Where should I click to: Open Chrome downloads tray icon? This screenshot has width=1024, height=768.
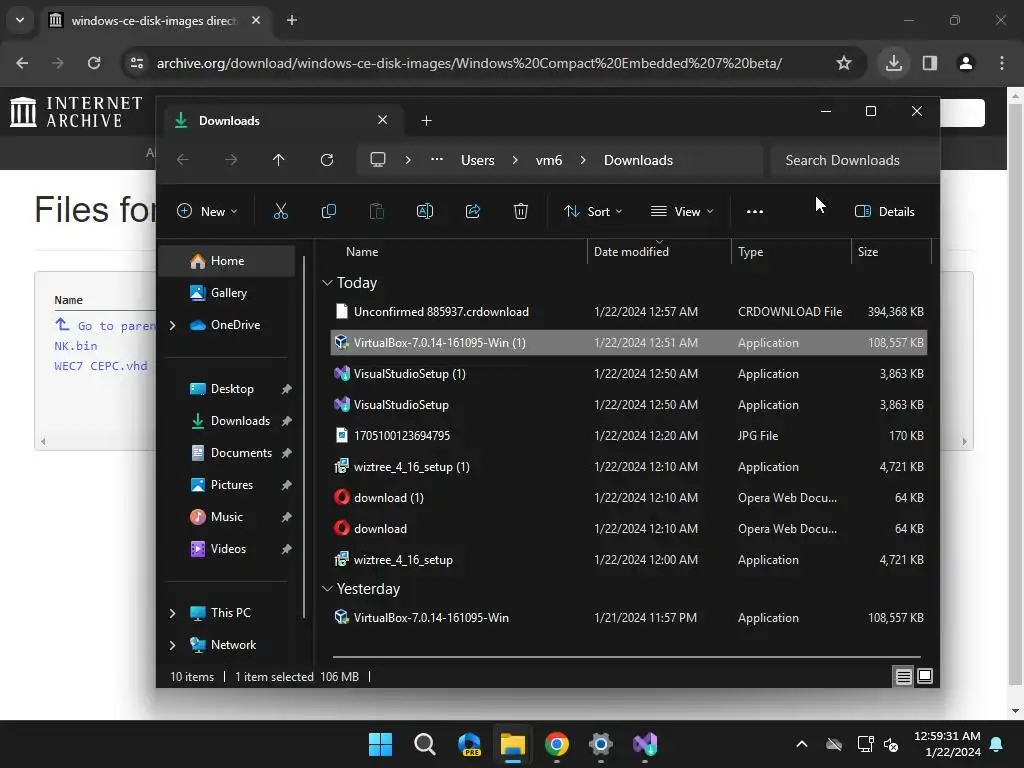[894, 63]
